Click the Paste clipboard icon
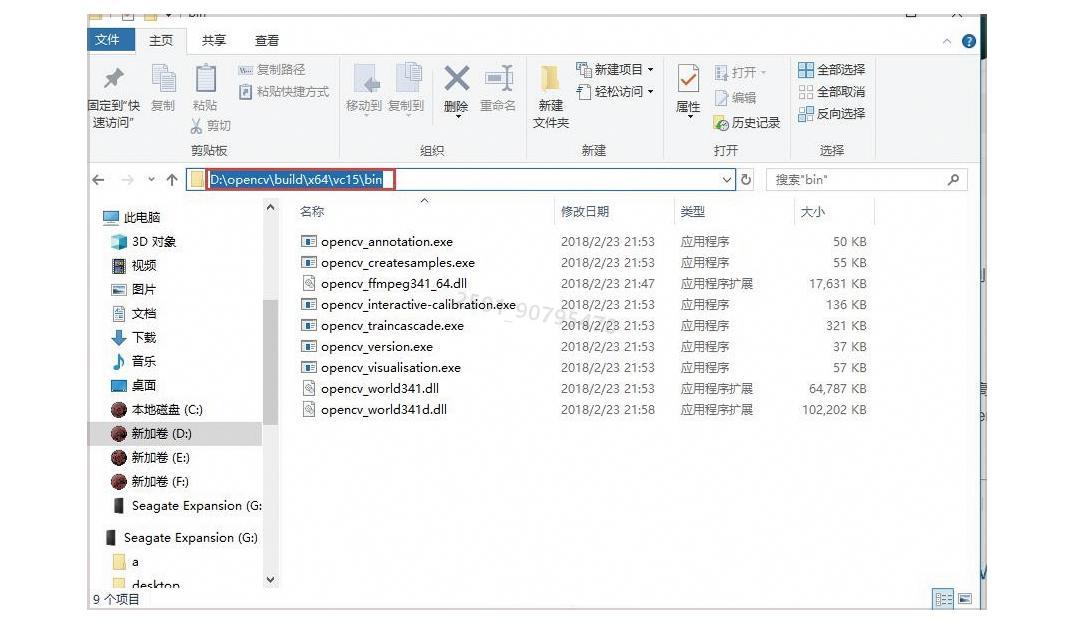This screenshot has width=1075, height=625. click(x=205, y=78)
